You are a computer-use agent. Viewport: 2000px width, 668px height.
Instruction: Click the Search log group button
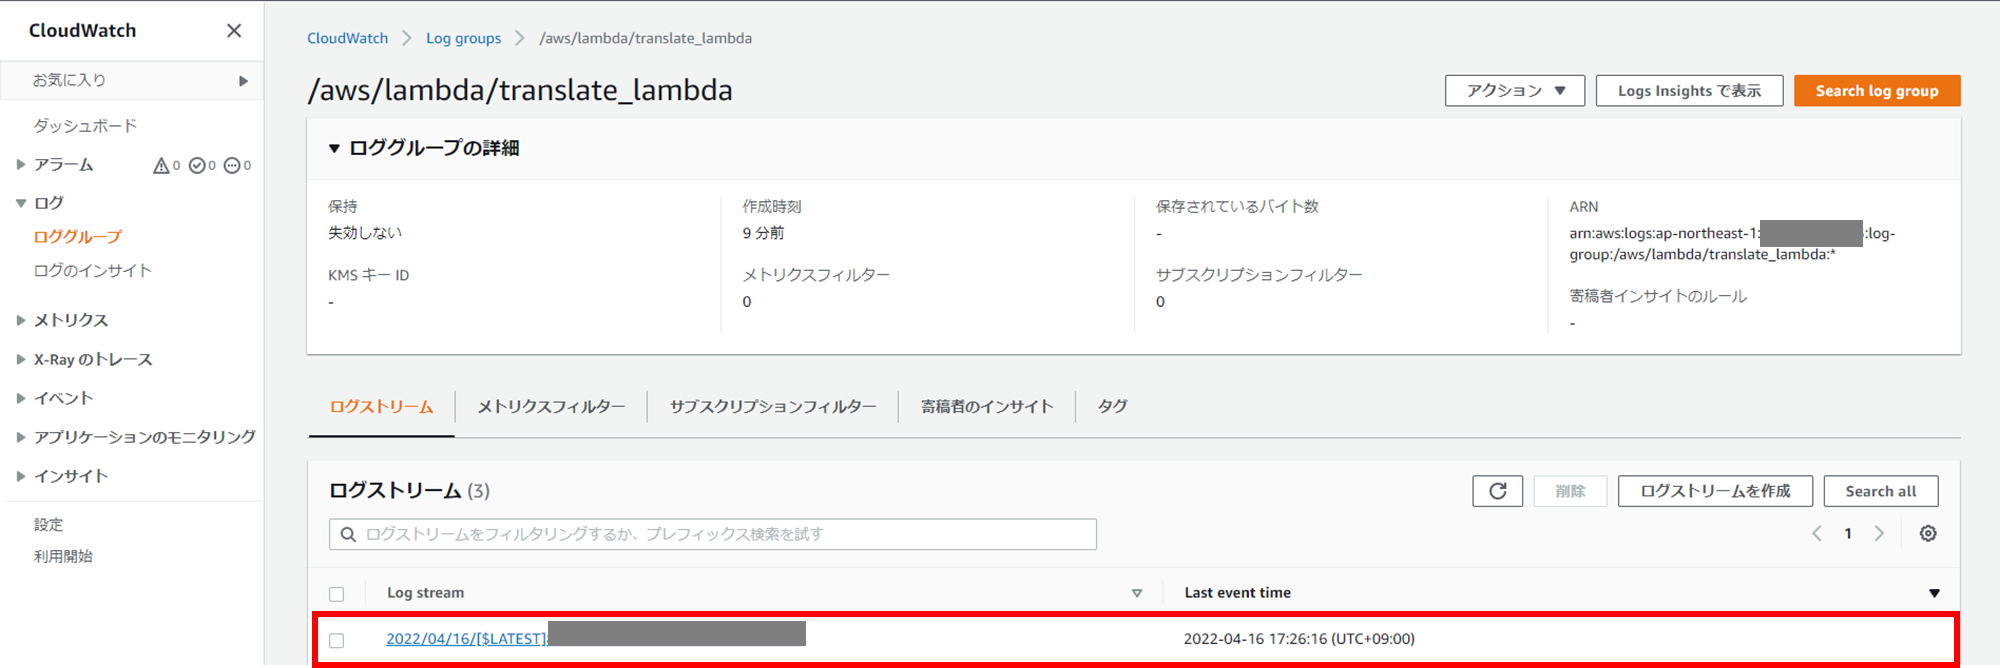[x=1876, y=90]
